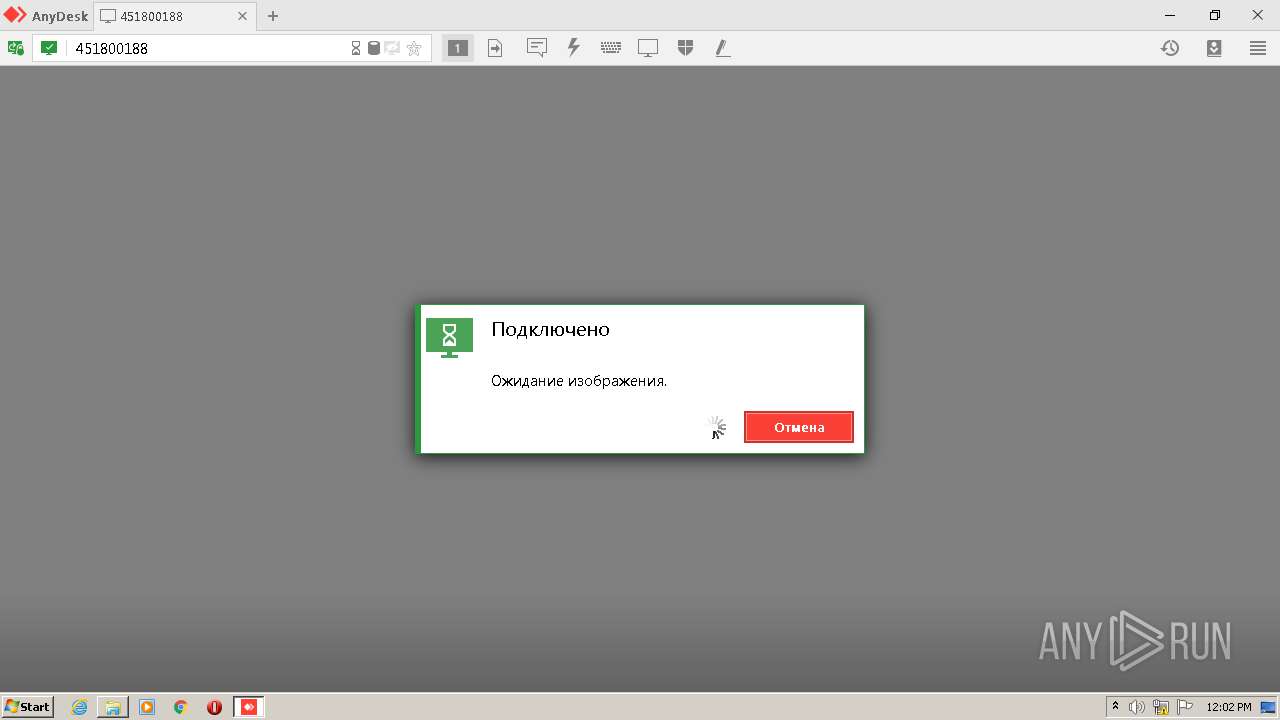Click the green hourglass monitor dialog icon

coord(449,337)
